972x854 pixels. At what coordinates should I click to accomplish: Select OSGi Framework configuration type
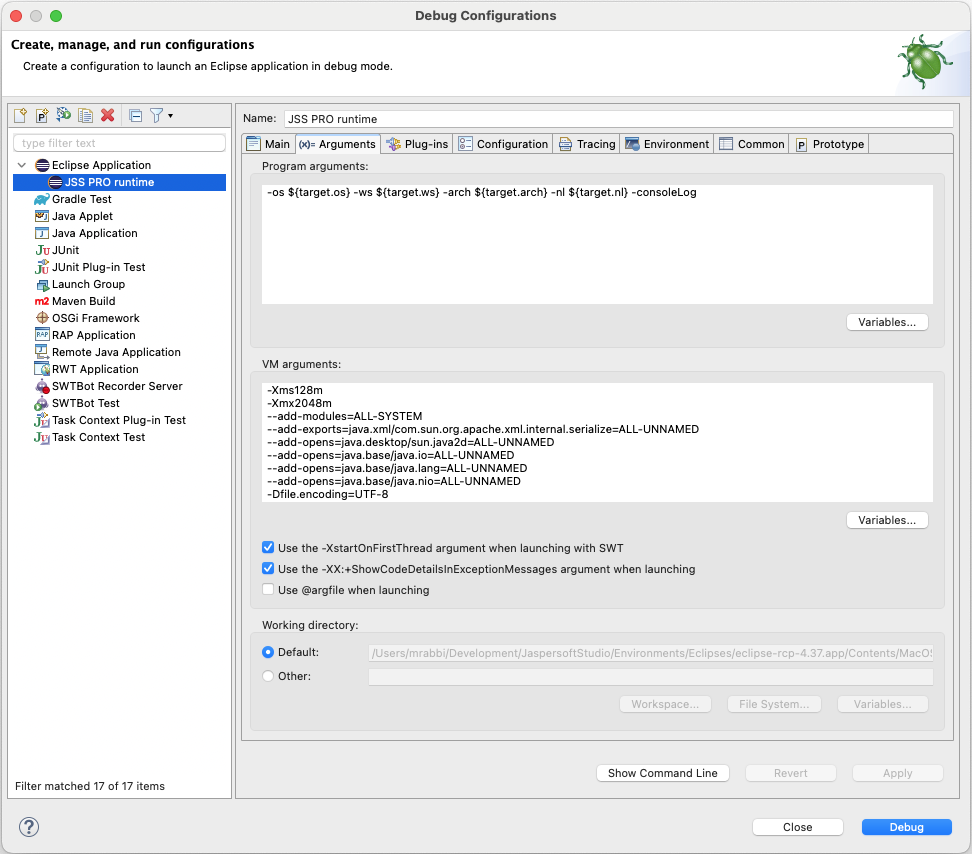pos(96,318)
